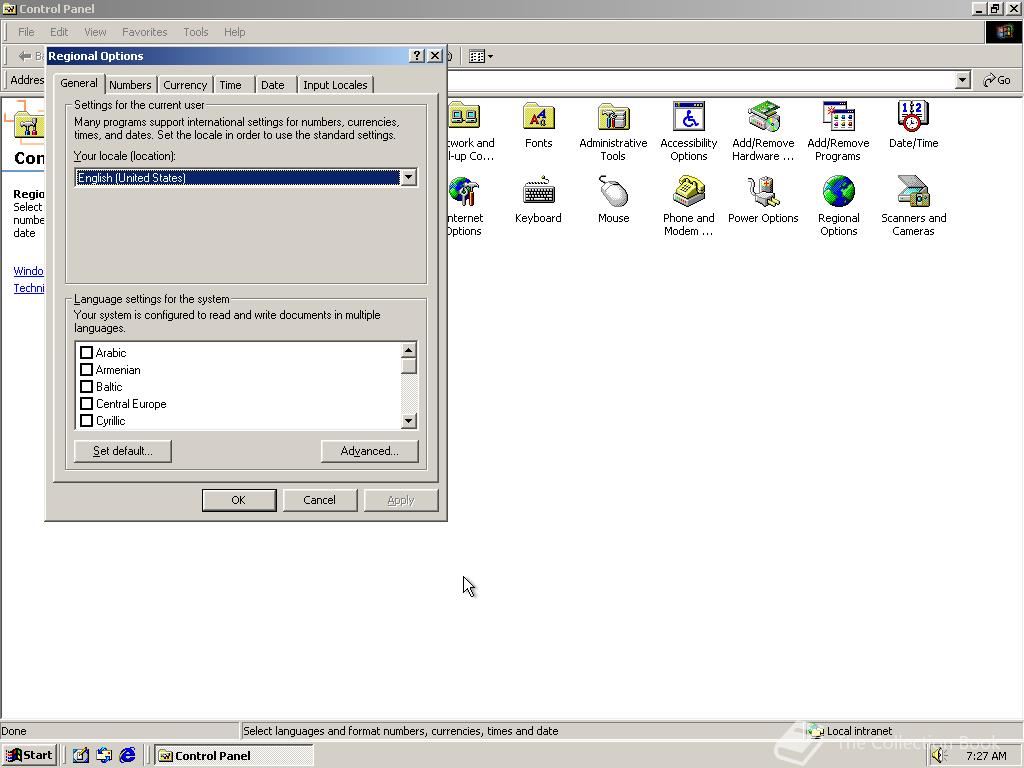
Task: Switch to the Time tab
Action: click(x=231, y=85)
